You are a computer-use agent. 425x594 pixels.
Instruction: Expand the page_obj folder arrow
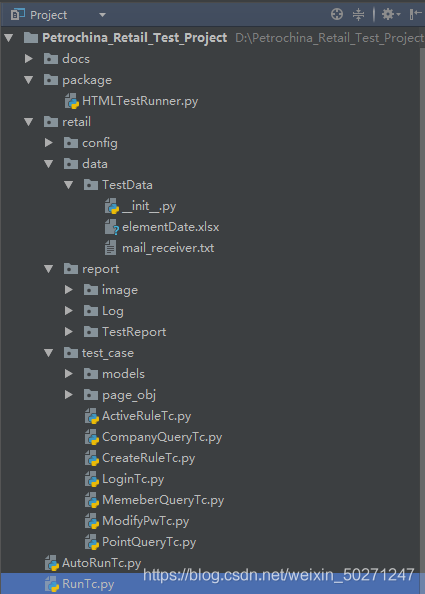click(69, 395)
